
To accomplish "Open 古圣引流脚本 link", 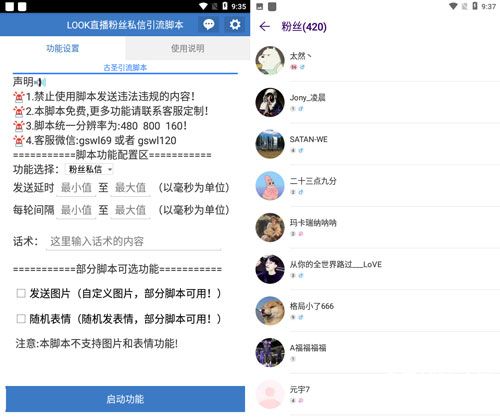I will point(125,68).
